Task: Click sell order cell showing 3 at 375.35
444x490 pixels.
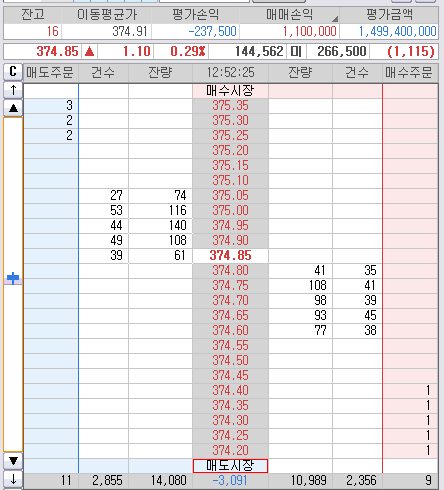Action: 51,105
